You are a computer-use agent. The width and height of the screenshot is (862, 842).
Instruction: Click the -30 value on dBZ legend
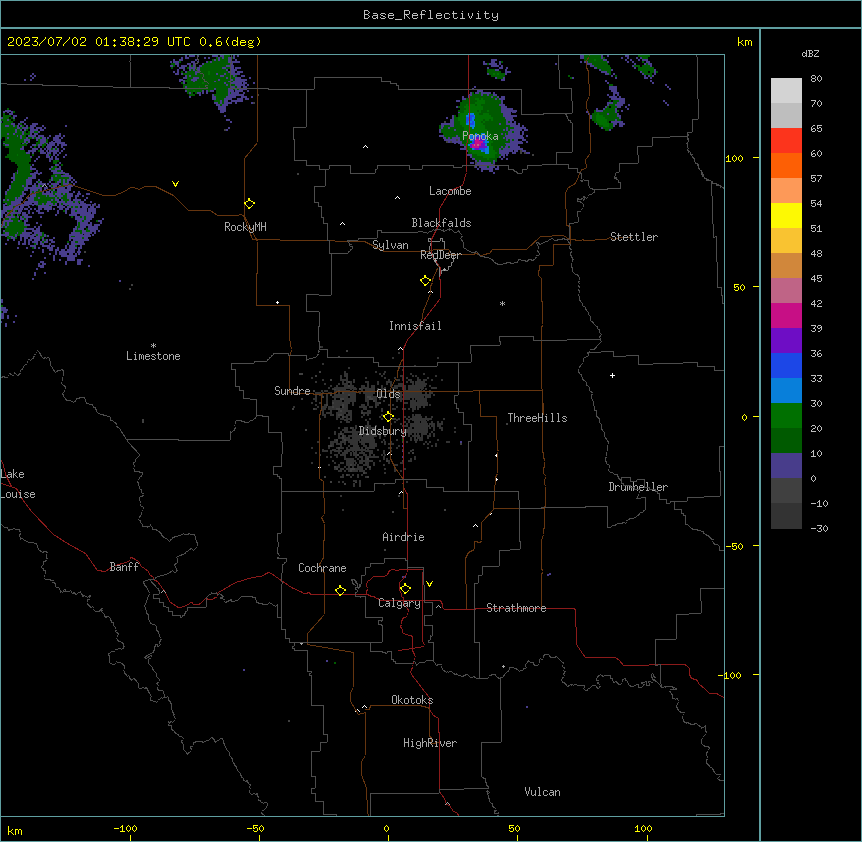click(819, 528)
